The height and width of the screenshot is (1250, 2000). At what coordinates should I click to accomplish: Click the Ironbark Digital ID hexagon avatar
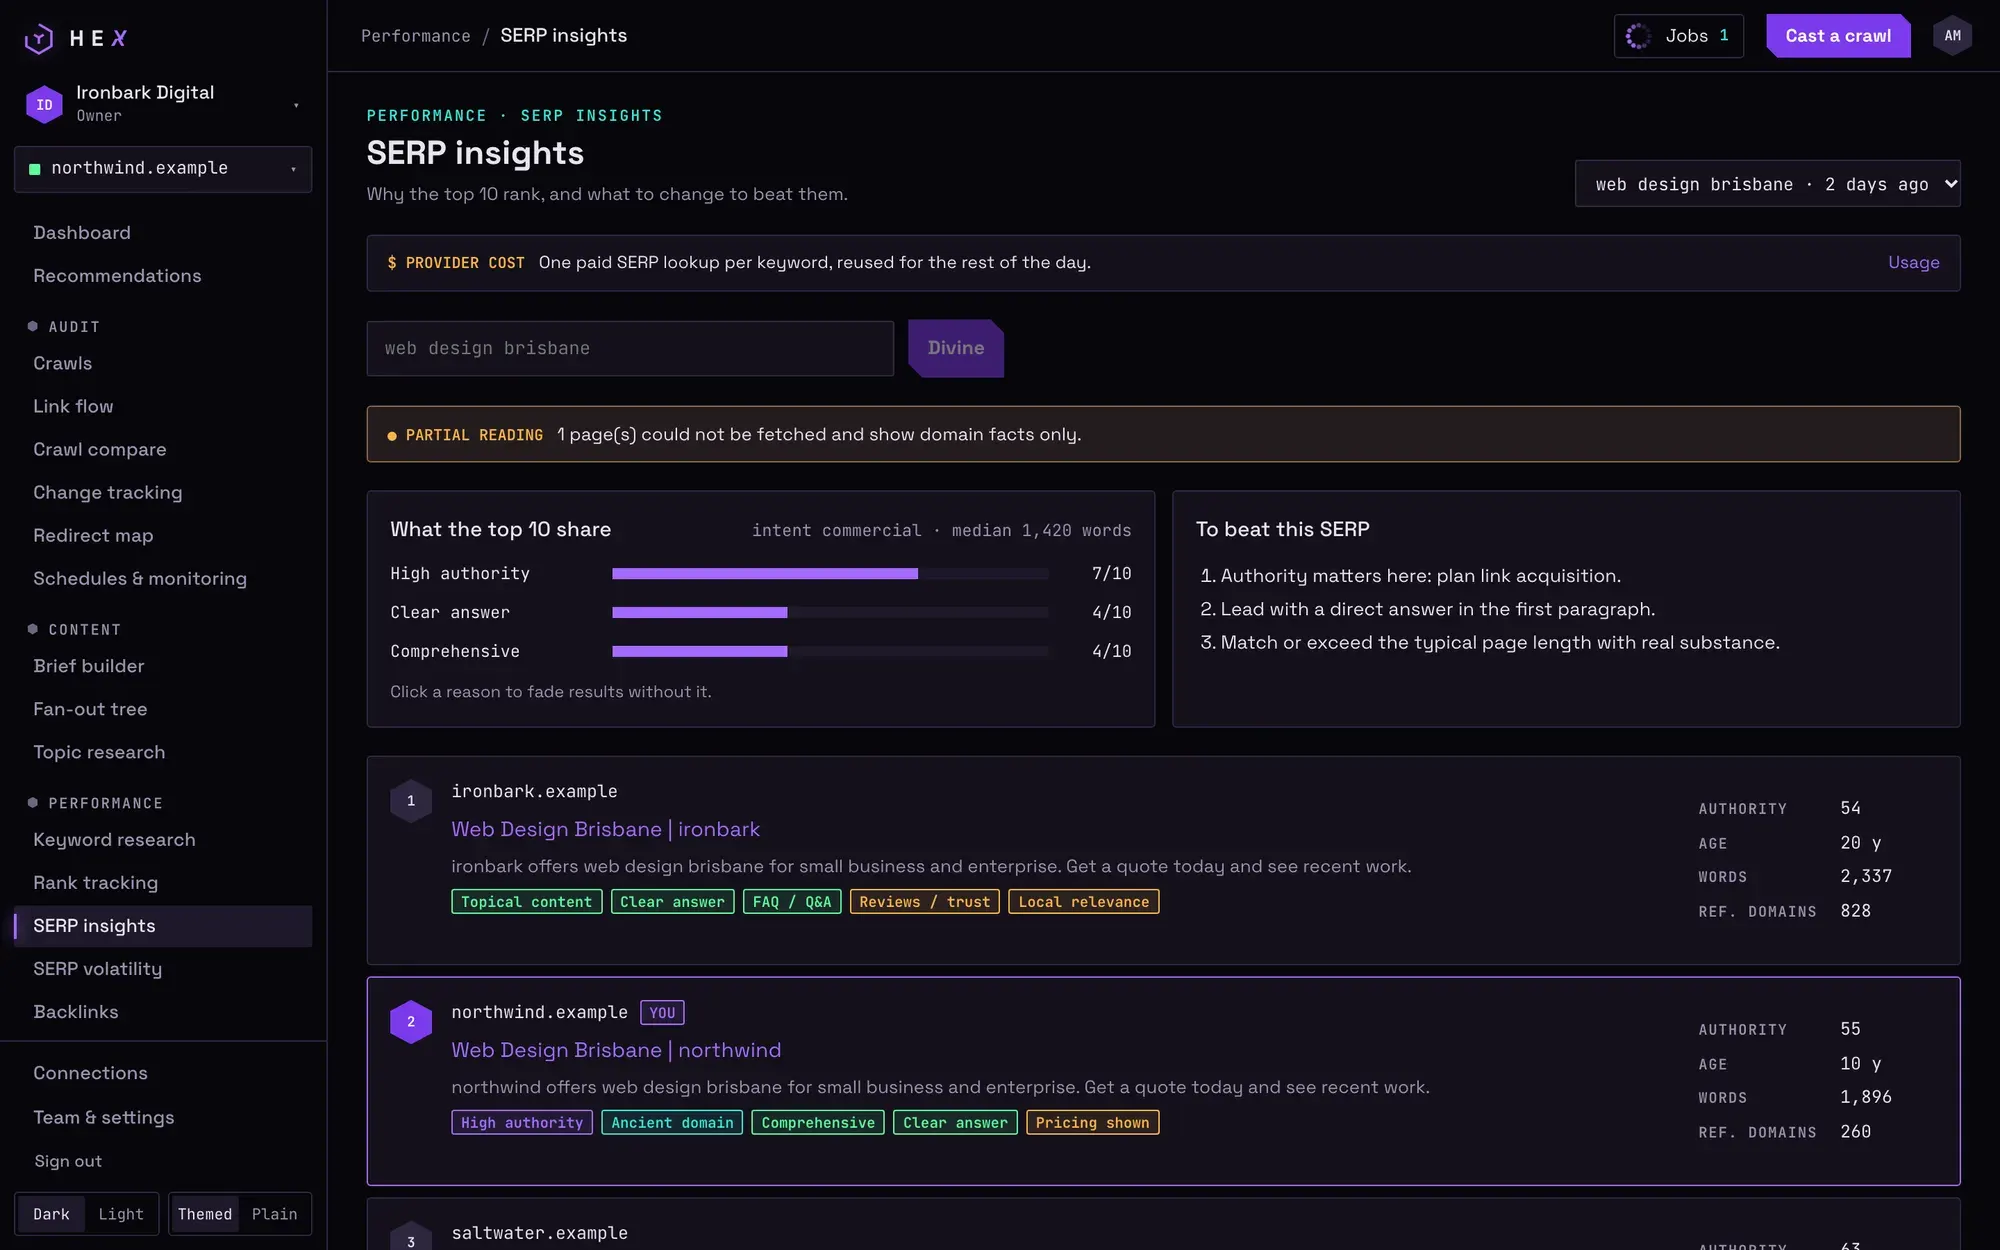tap(44, 104)
